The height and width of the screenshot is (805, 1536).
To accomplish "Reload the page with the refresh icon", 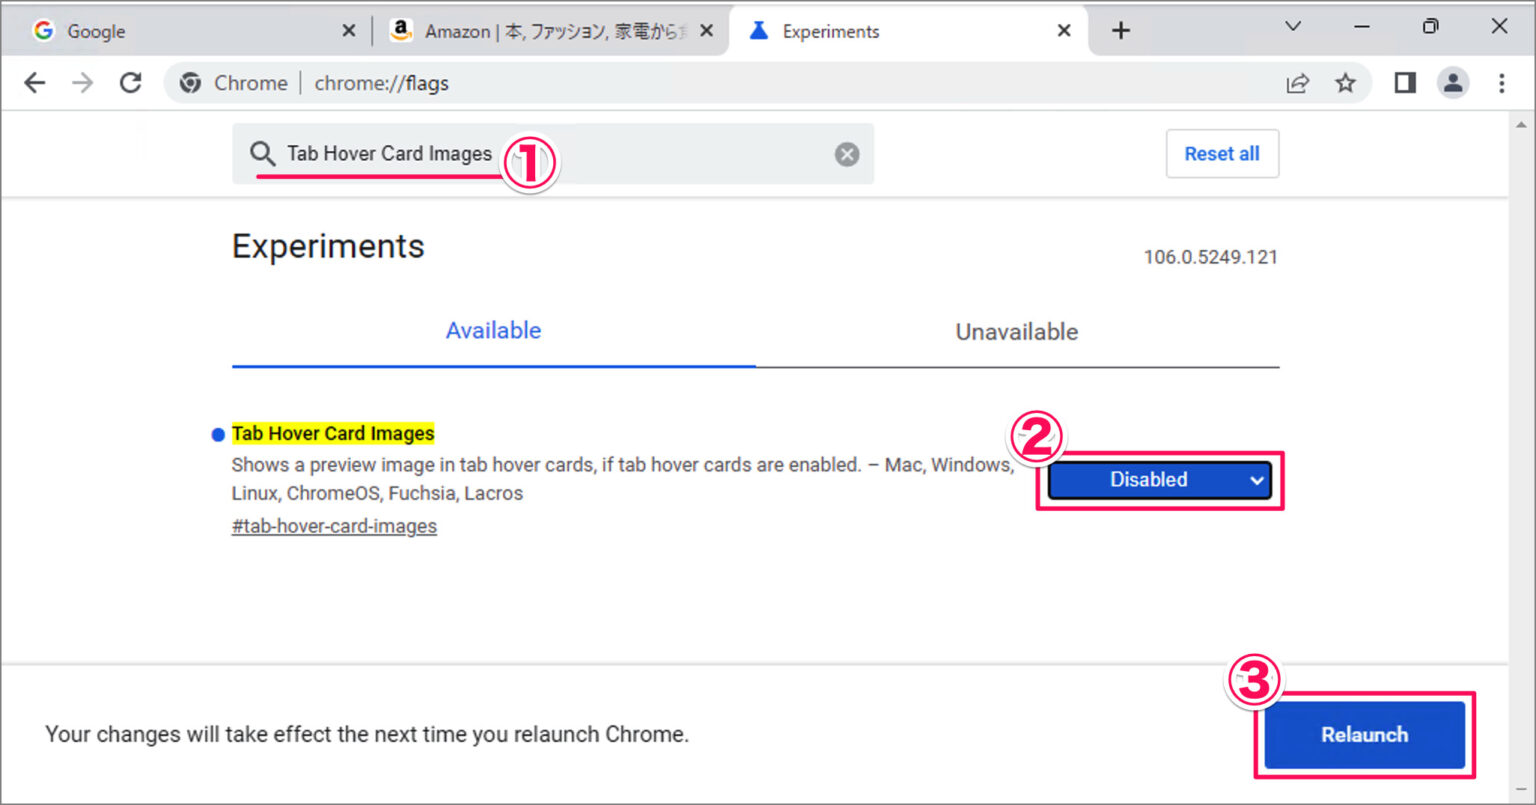I will (130, 83).
